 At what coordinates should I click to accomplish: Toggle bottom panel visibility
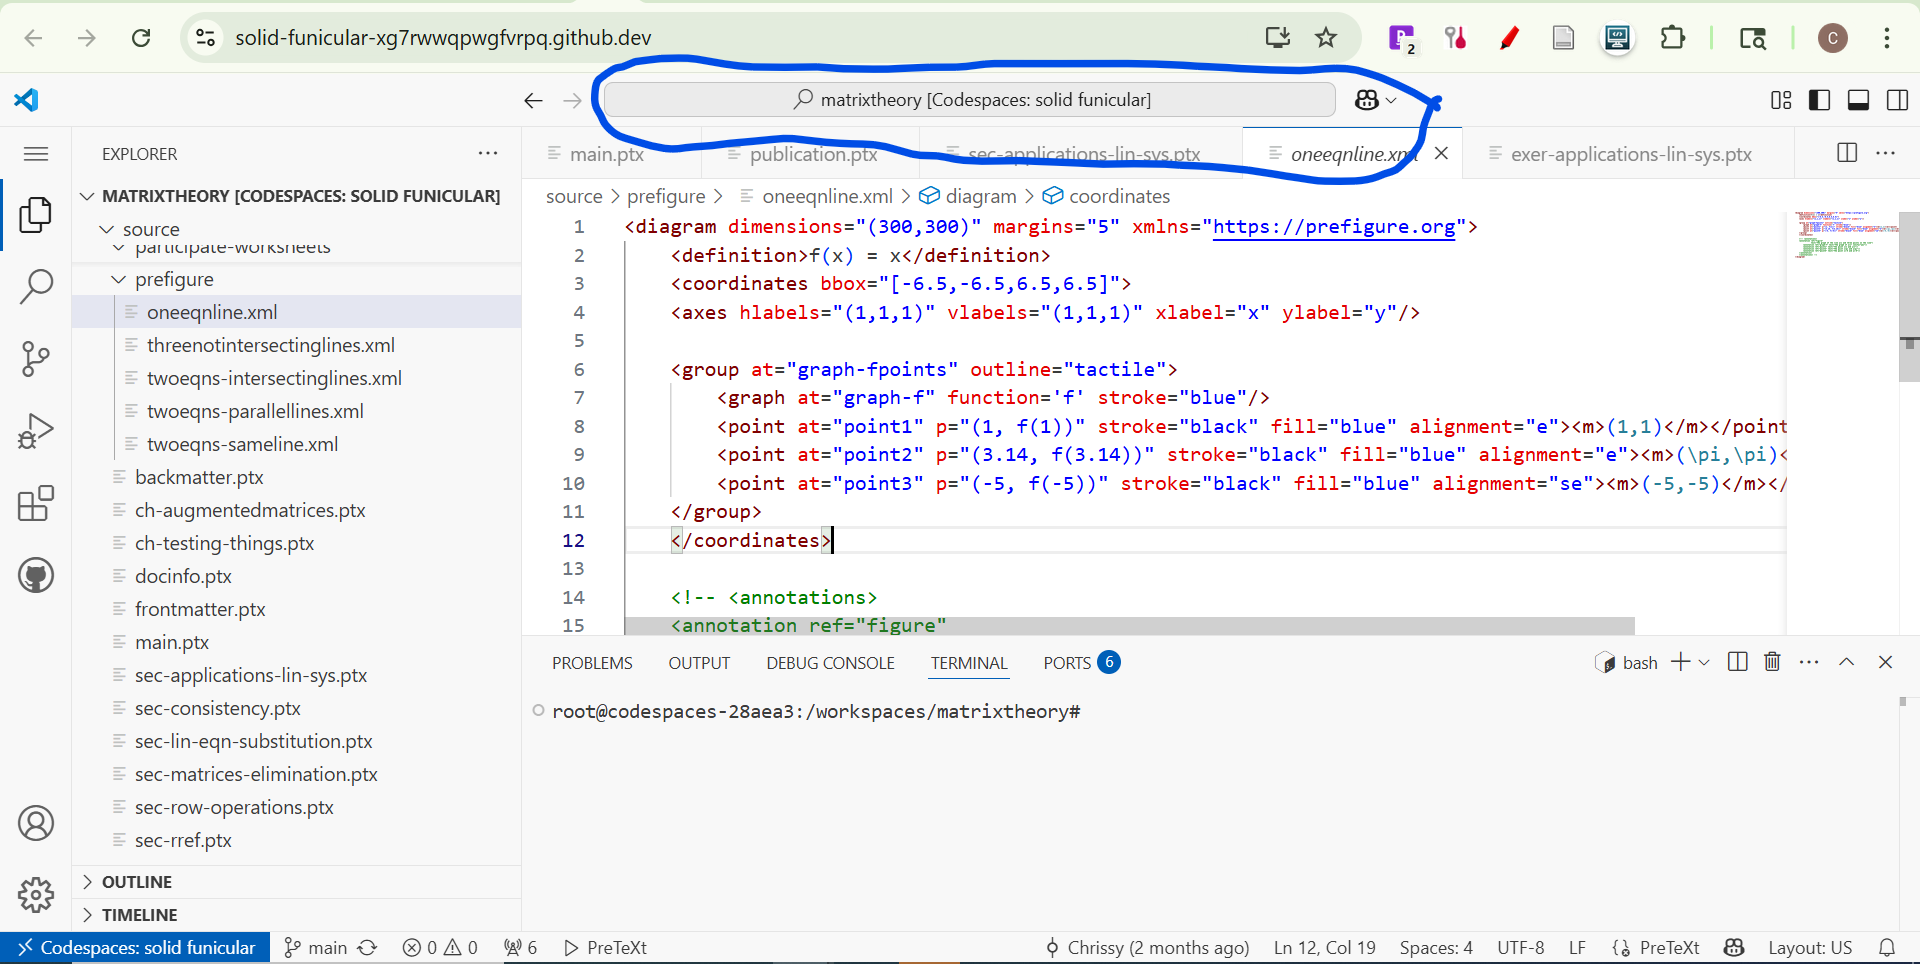tap(1859, 100)
